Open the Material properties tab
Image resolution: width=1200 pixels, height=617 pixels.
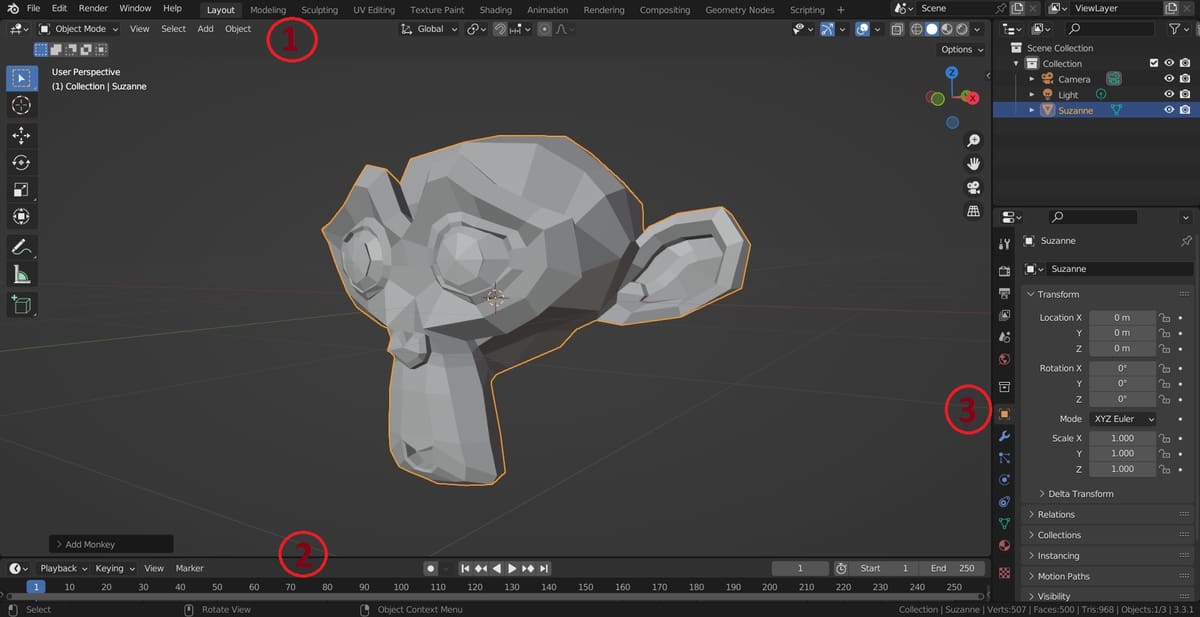[1004, 546]
